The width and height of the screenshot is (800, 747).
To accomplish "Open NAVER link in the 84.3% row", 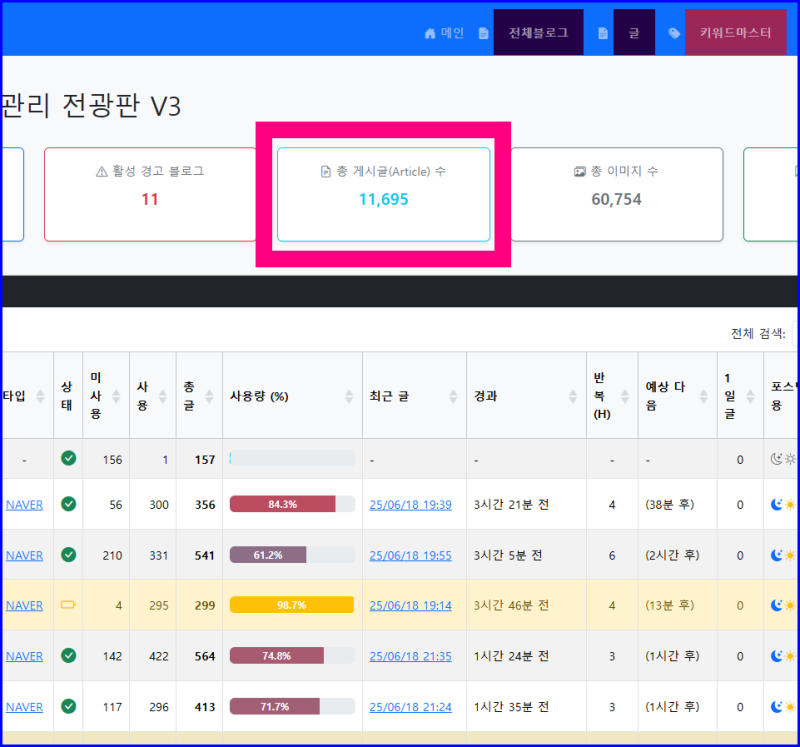I will [24, 505].
